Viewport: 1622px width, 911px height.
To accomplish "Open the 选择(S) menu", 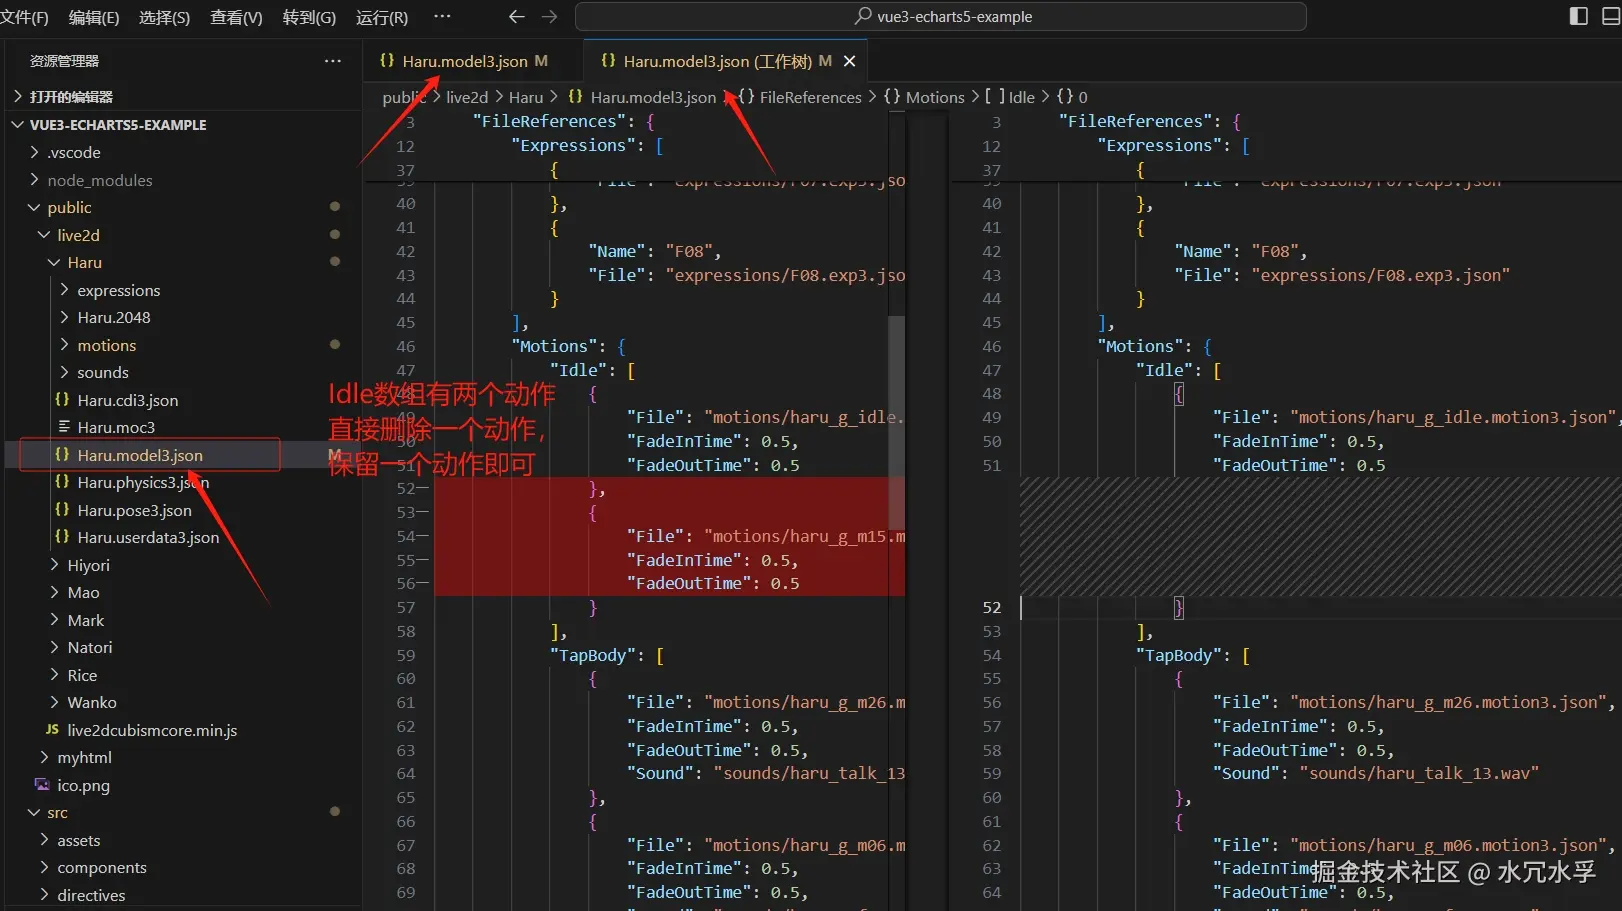I will point(164,17).
